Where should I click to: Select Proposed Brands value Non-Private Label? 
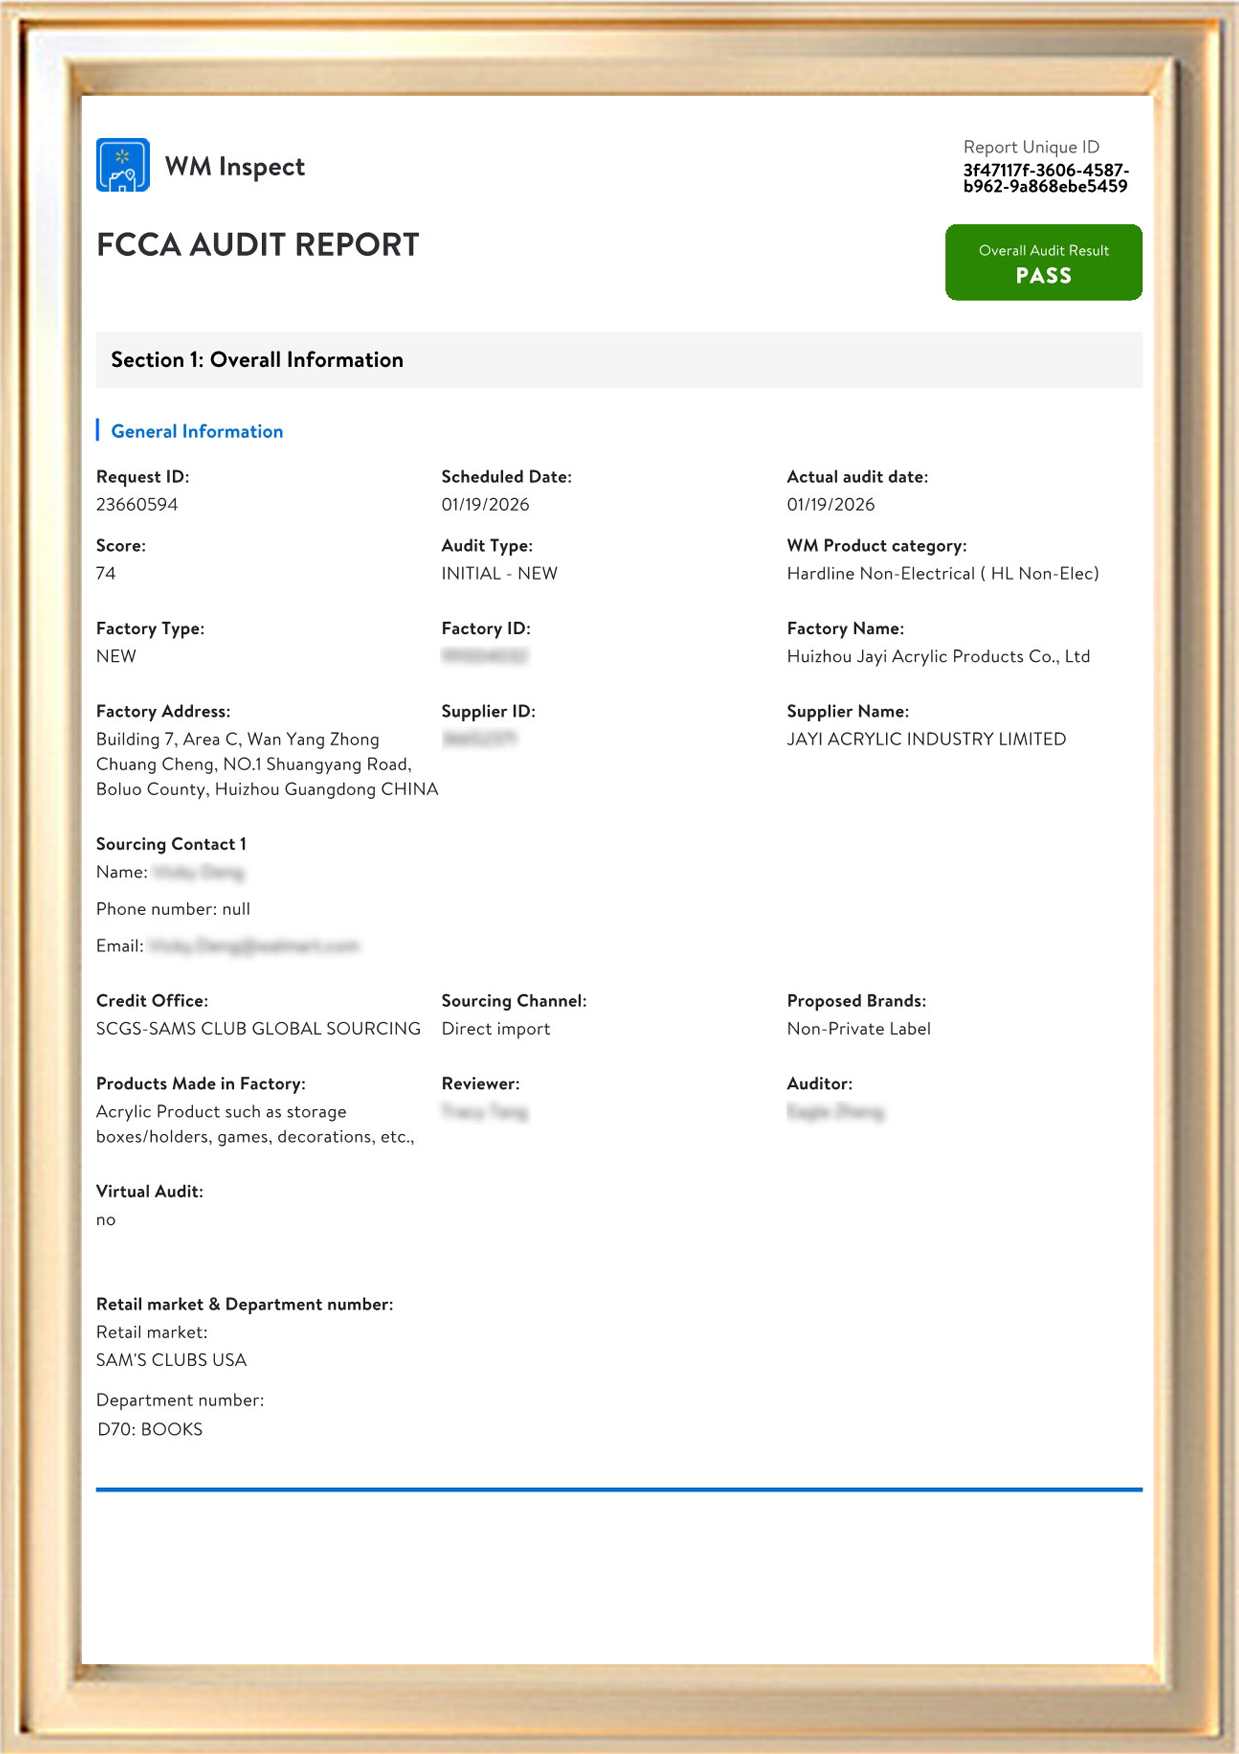[859, 1029]
